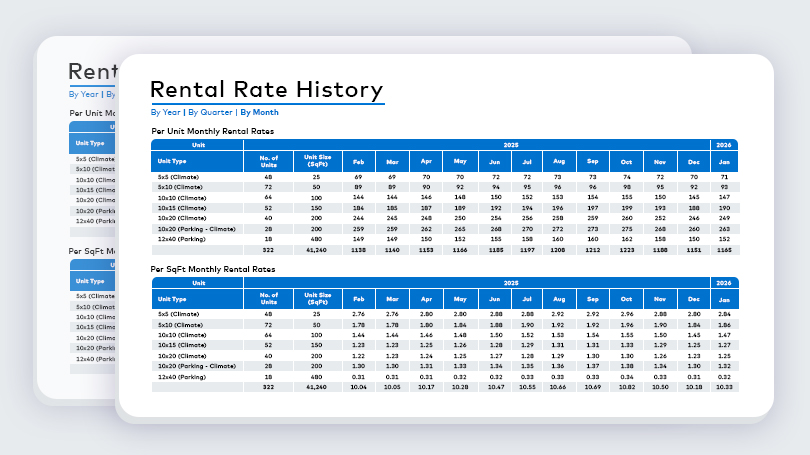This screenshot has height=455, width=810.
Task: Click the Jun per-SqFt total 10.47
Action: [496, 387]
